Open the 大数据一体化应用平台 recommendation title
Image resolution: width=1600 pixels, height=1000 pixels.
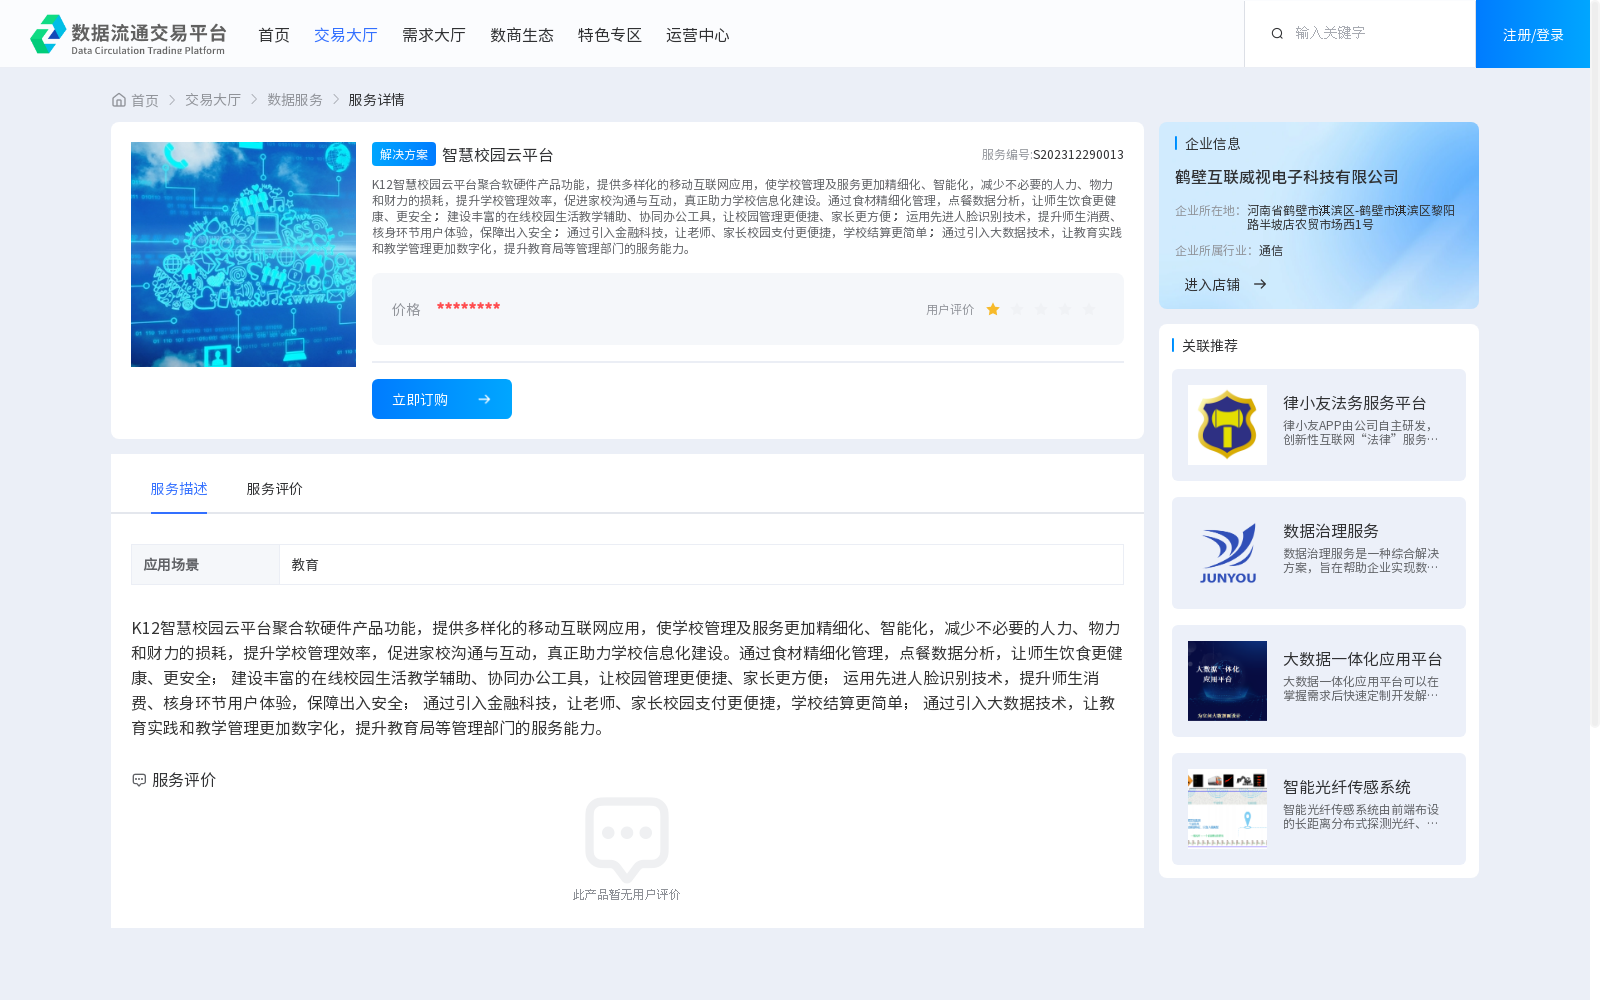click(x=1363, y=659)
